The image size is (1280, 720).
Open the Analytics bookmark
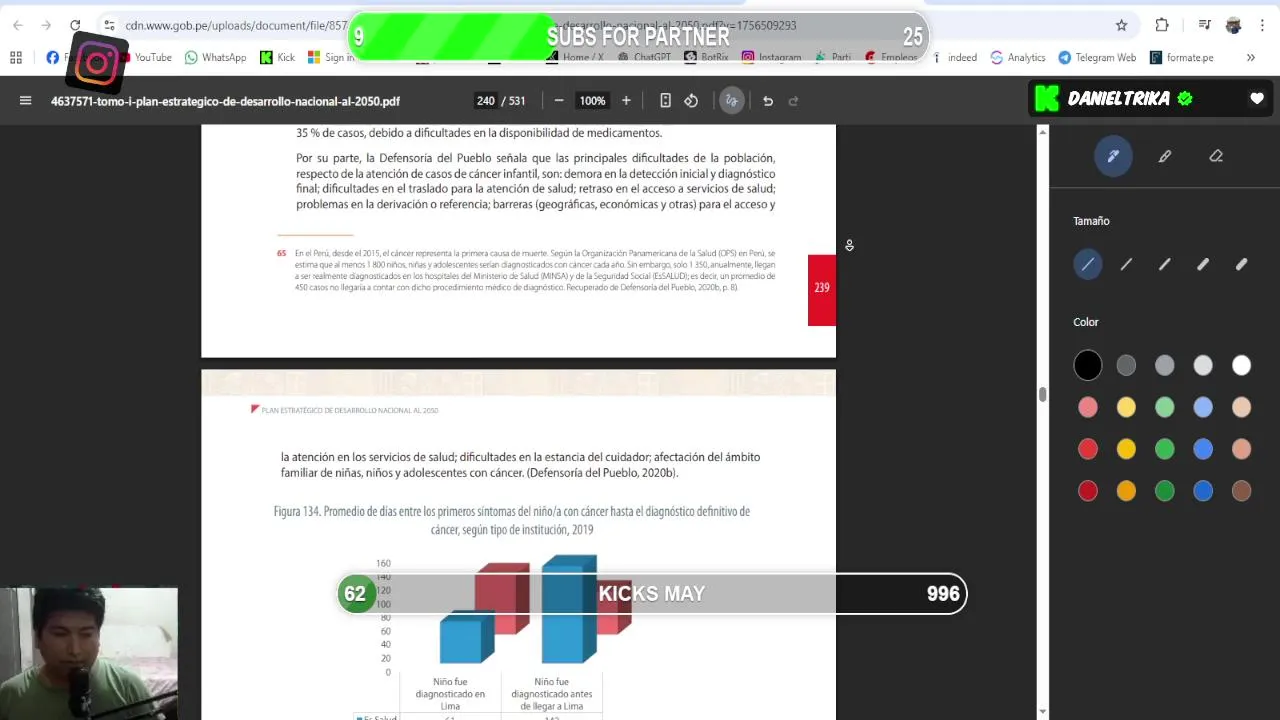click(1018, 58)
